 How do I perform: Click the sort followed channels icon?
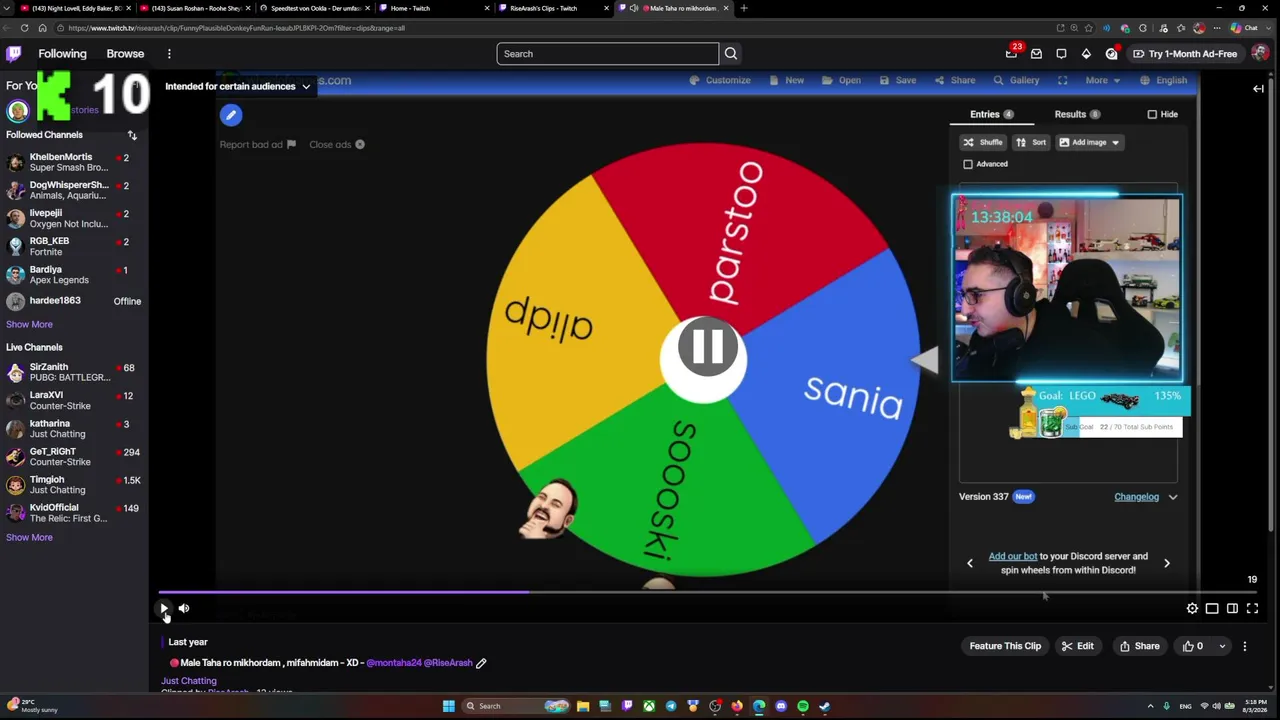tap(132, 135)
